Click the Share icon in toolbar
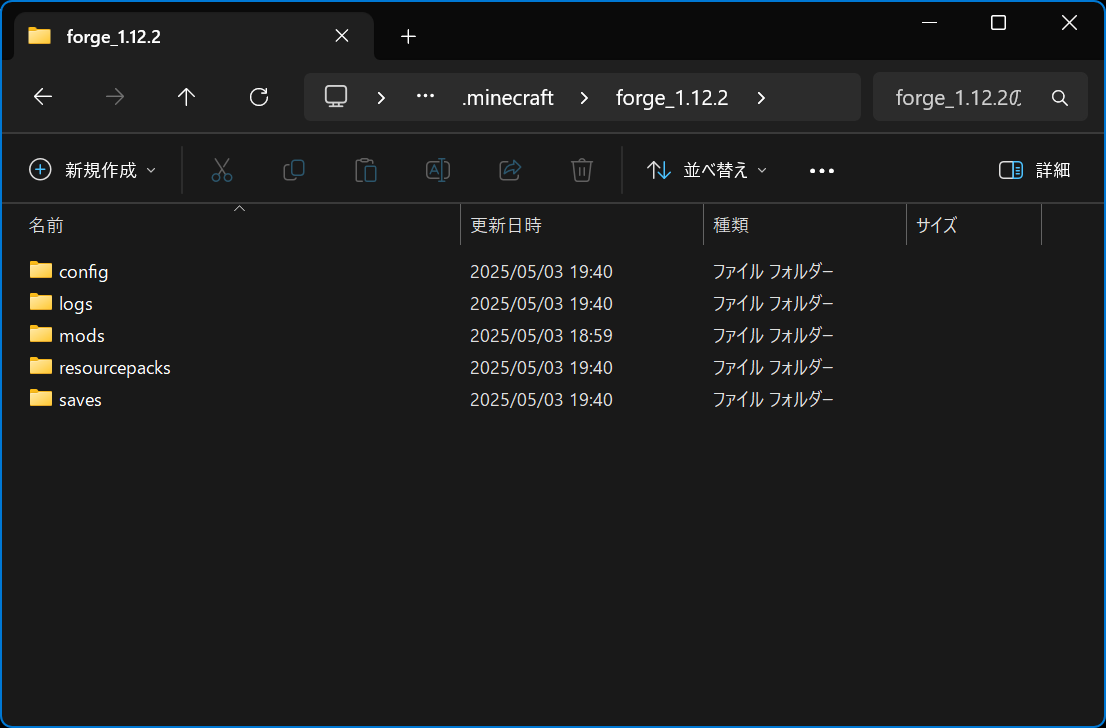Image resolution: width=1106 pixels, height=728 pixels. point(509,170)
